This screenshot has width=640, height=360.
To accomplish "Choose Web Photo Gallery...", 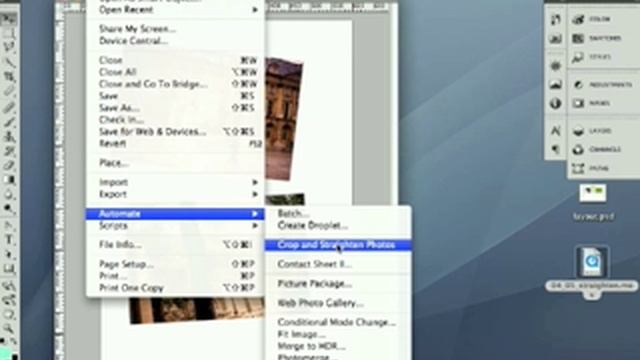I will pos(338,303).
